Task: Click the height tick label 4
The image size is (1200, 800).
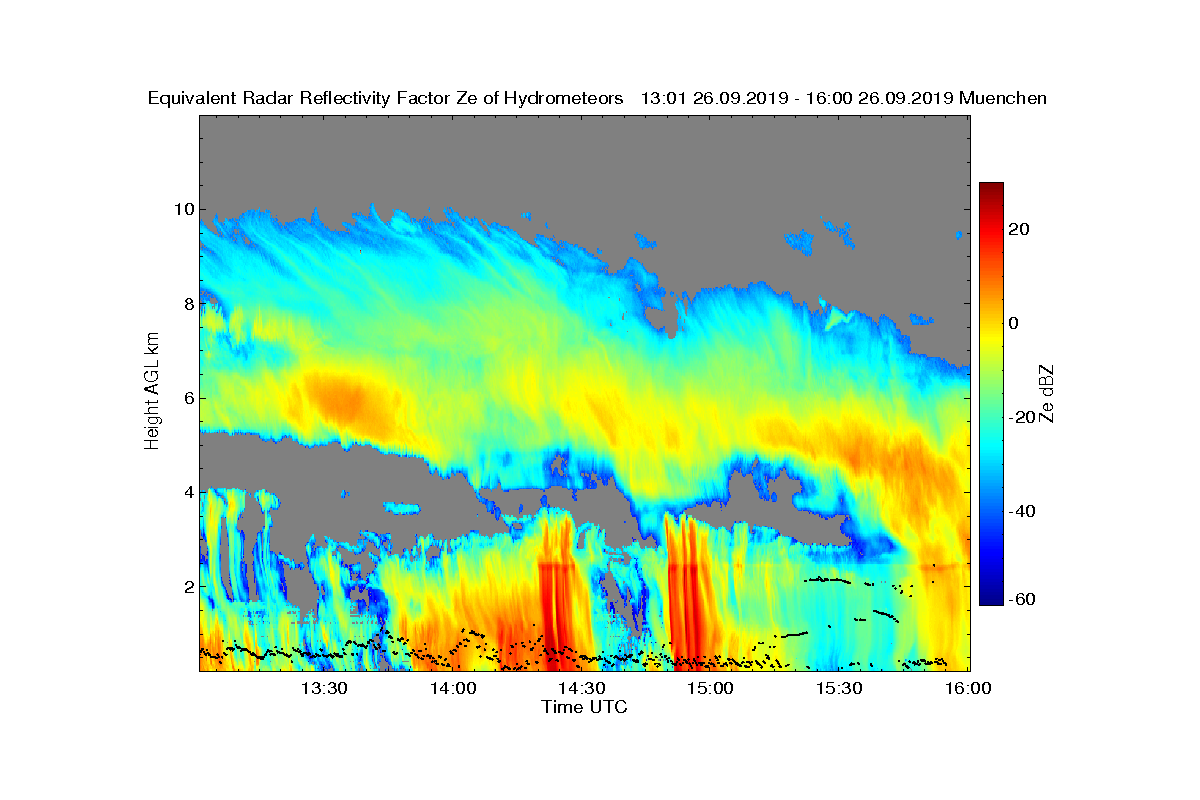Action: 187,492
